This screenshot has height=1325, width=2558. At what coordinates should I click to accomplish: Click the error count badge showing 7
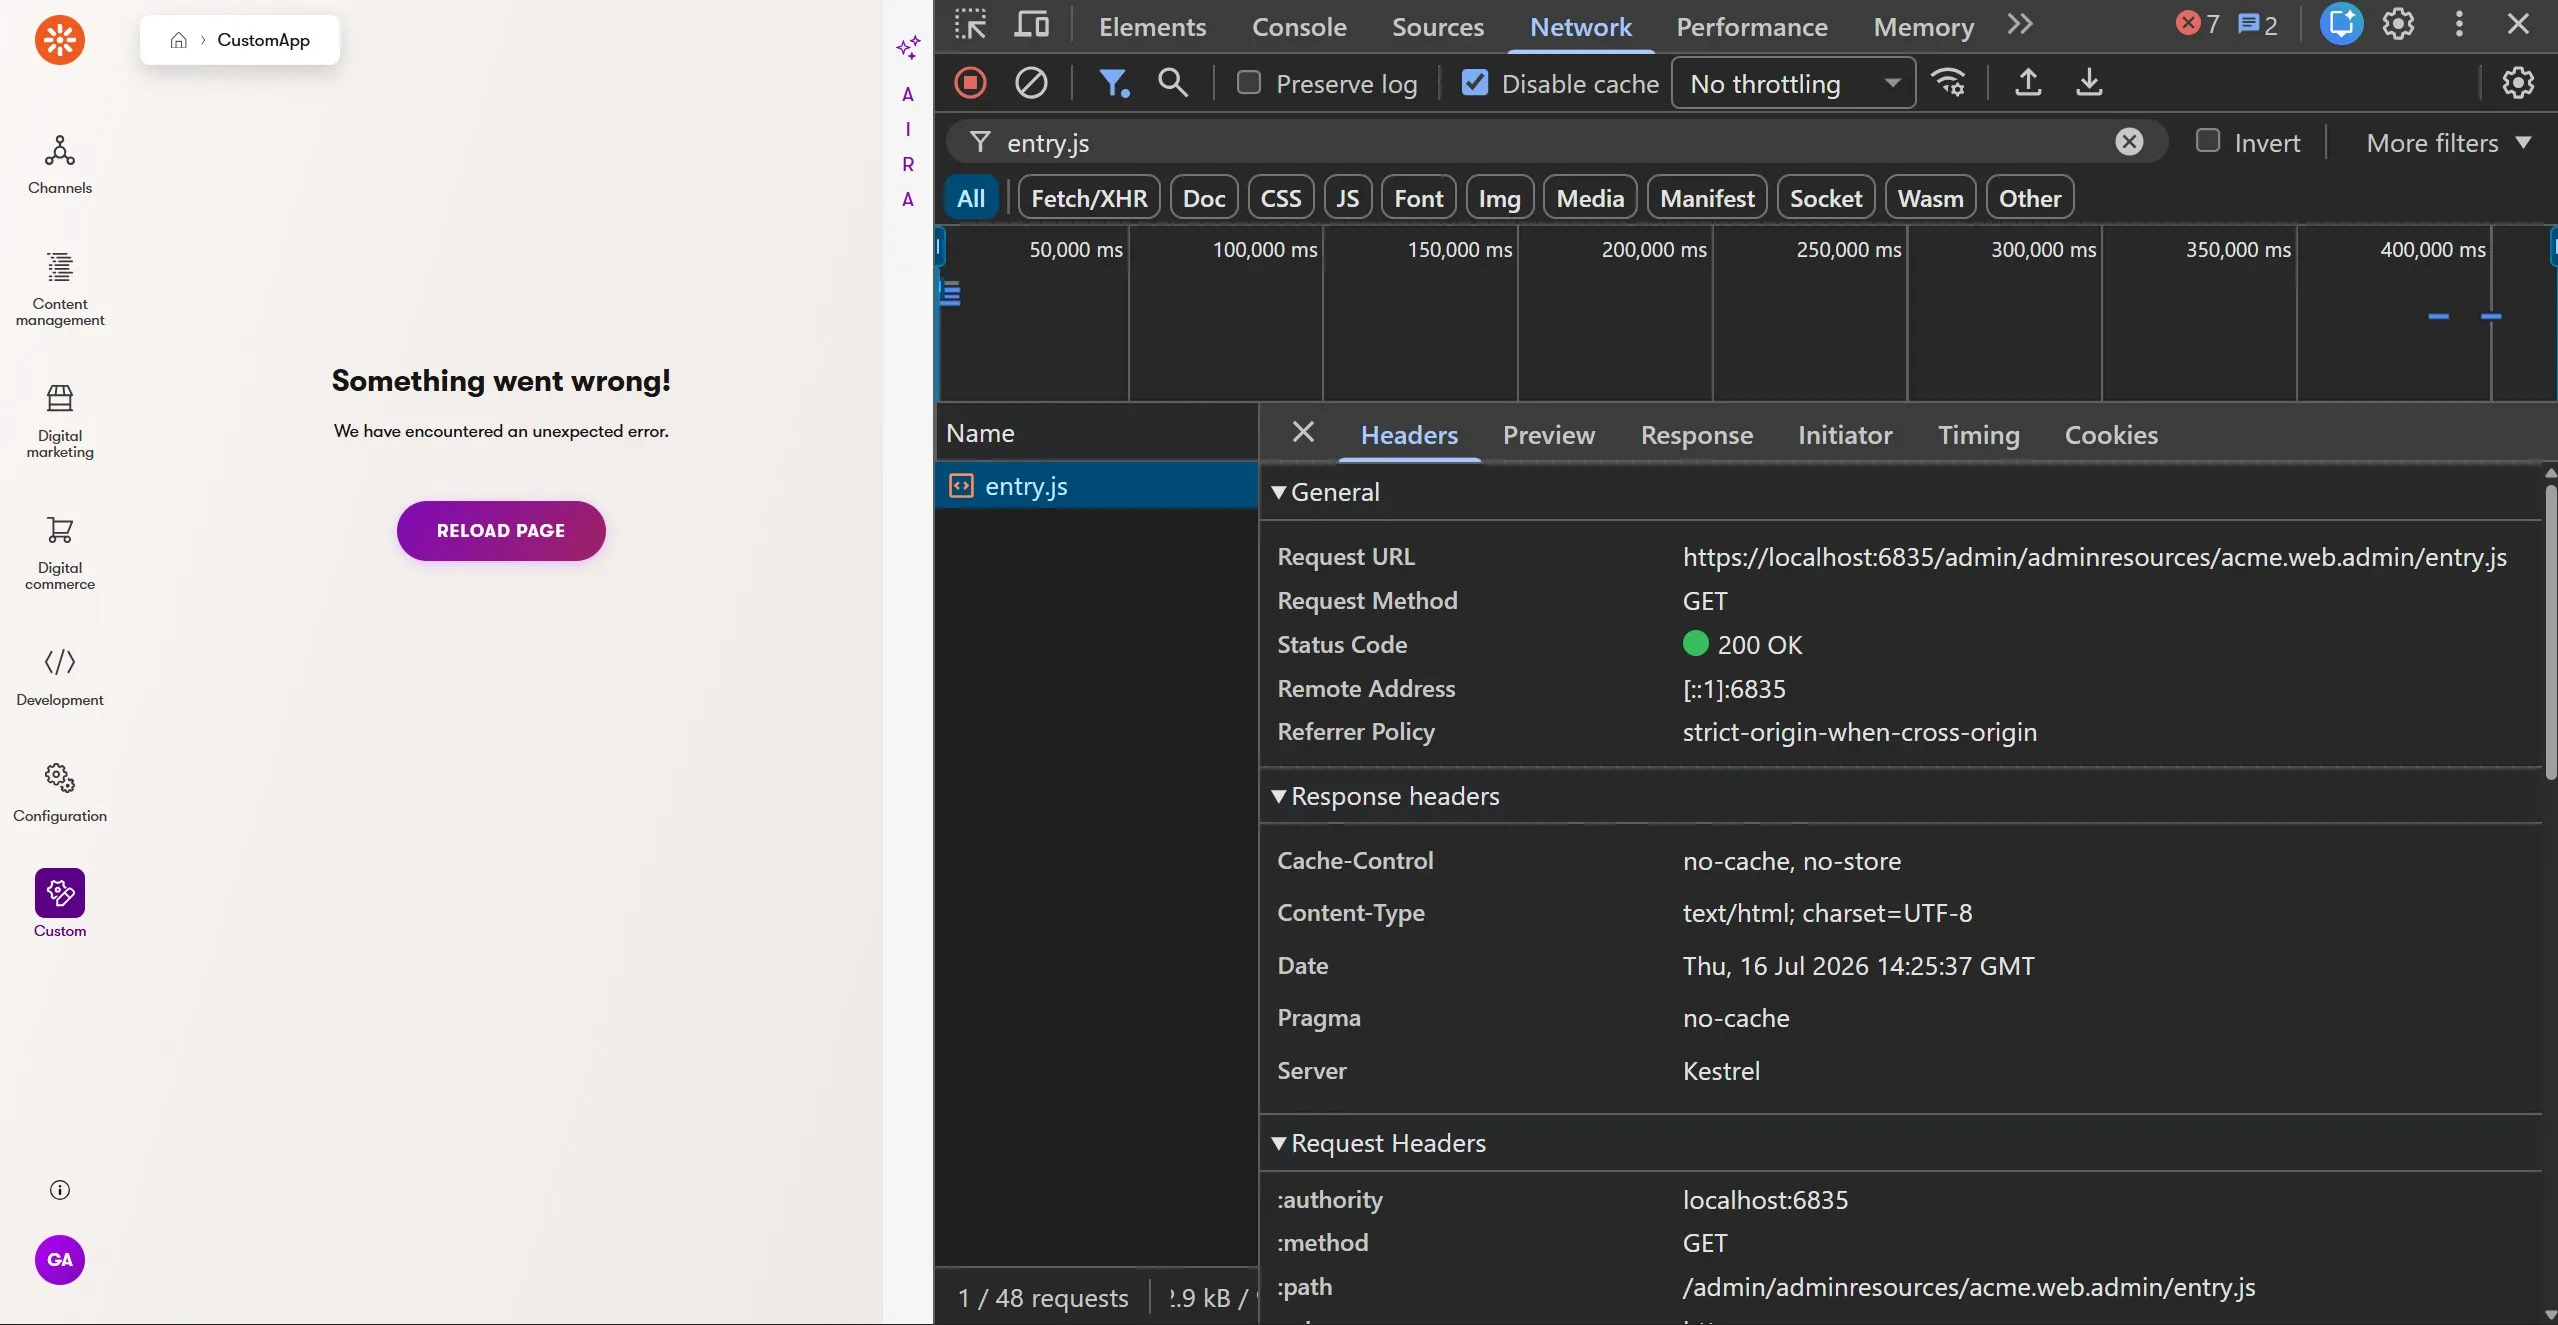[2198, 24]
